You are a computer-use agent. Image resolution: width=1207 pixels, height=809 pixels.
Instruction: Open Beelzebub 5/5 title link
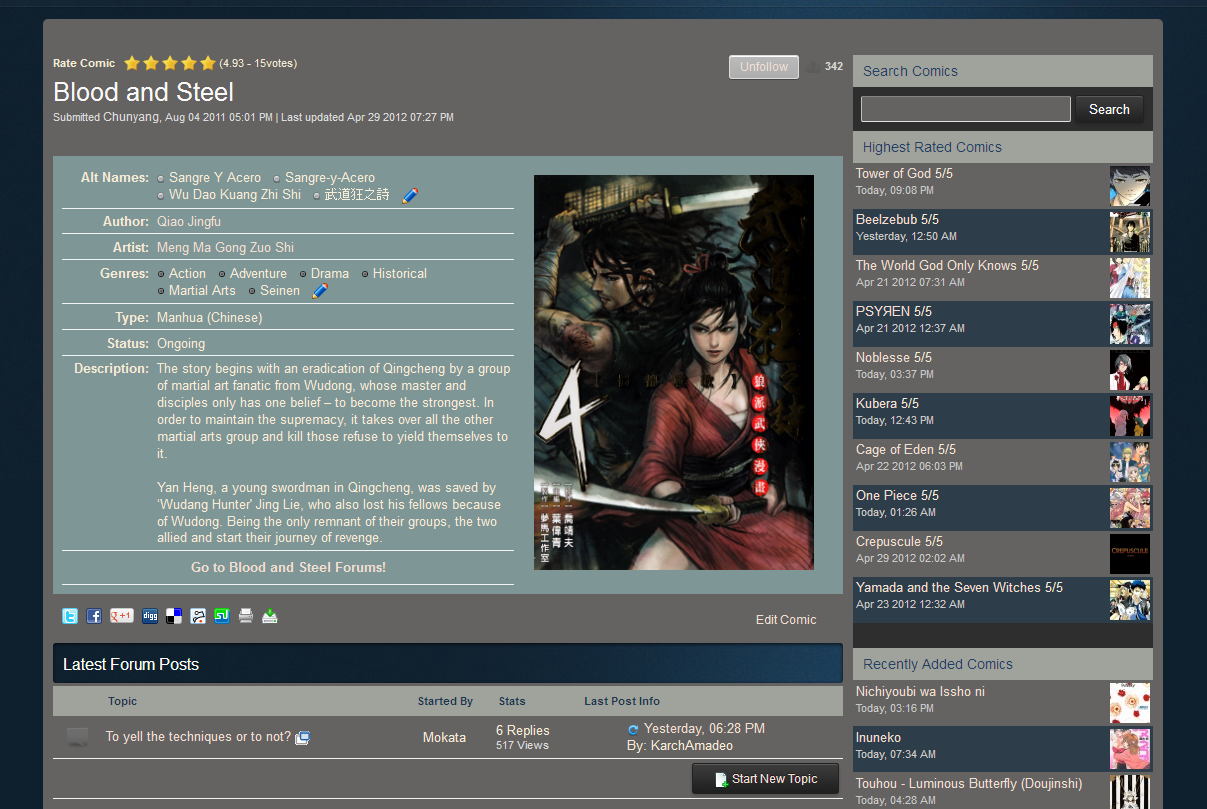897,219
